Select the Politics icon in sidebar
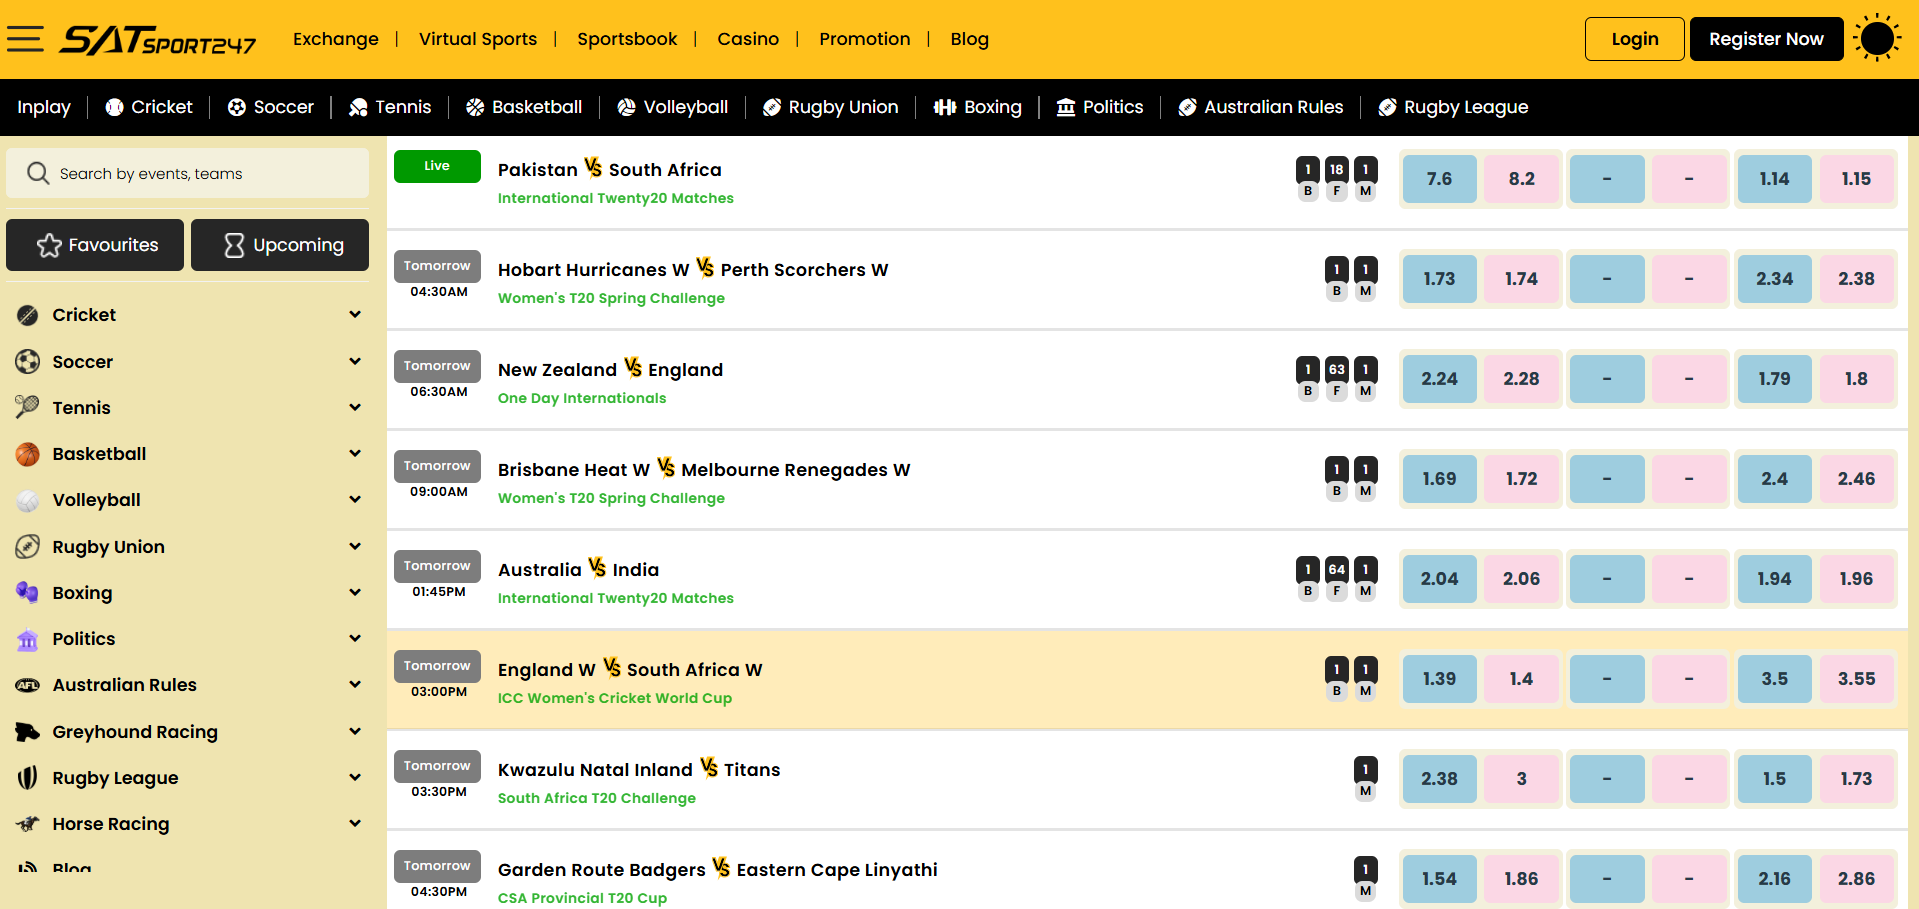The width and height of the screenshot is (1919, 909). 28,639
